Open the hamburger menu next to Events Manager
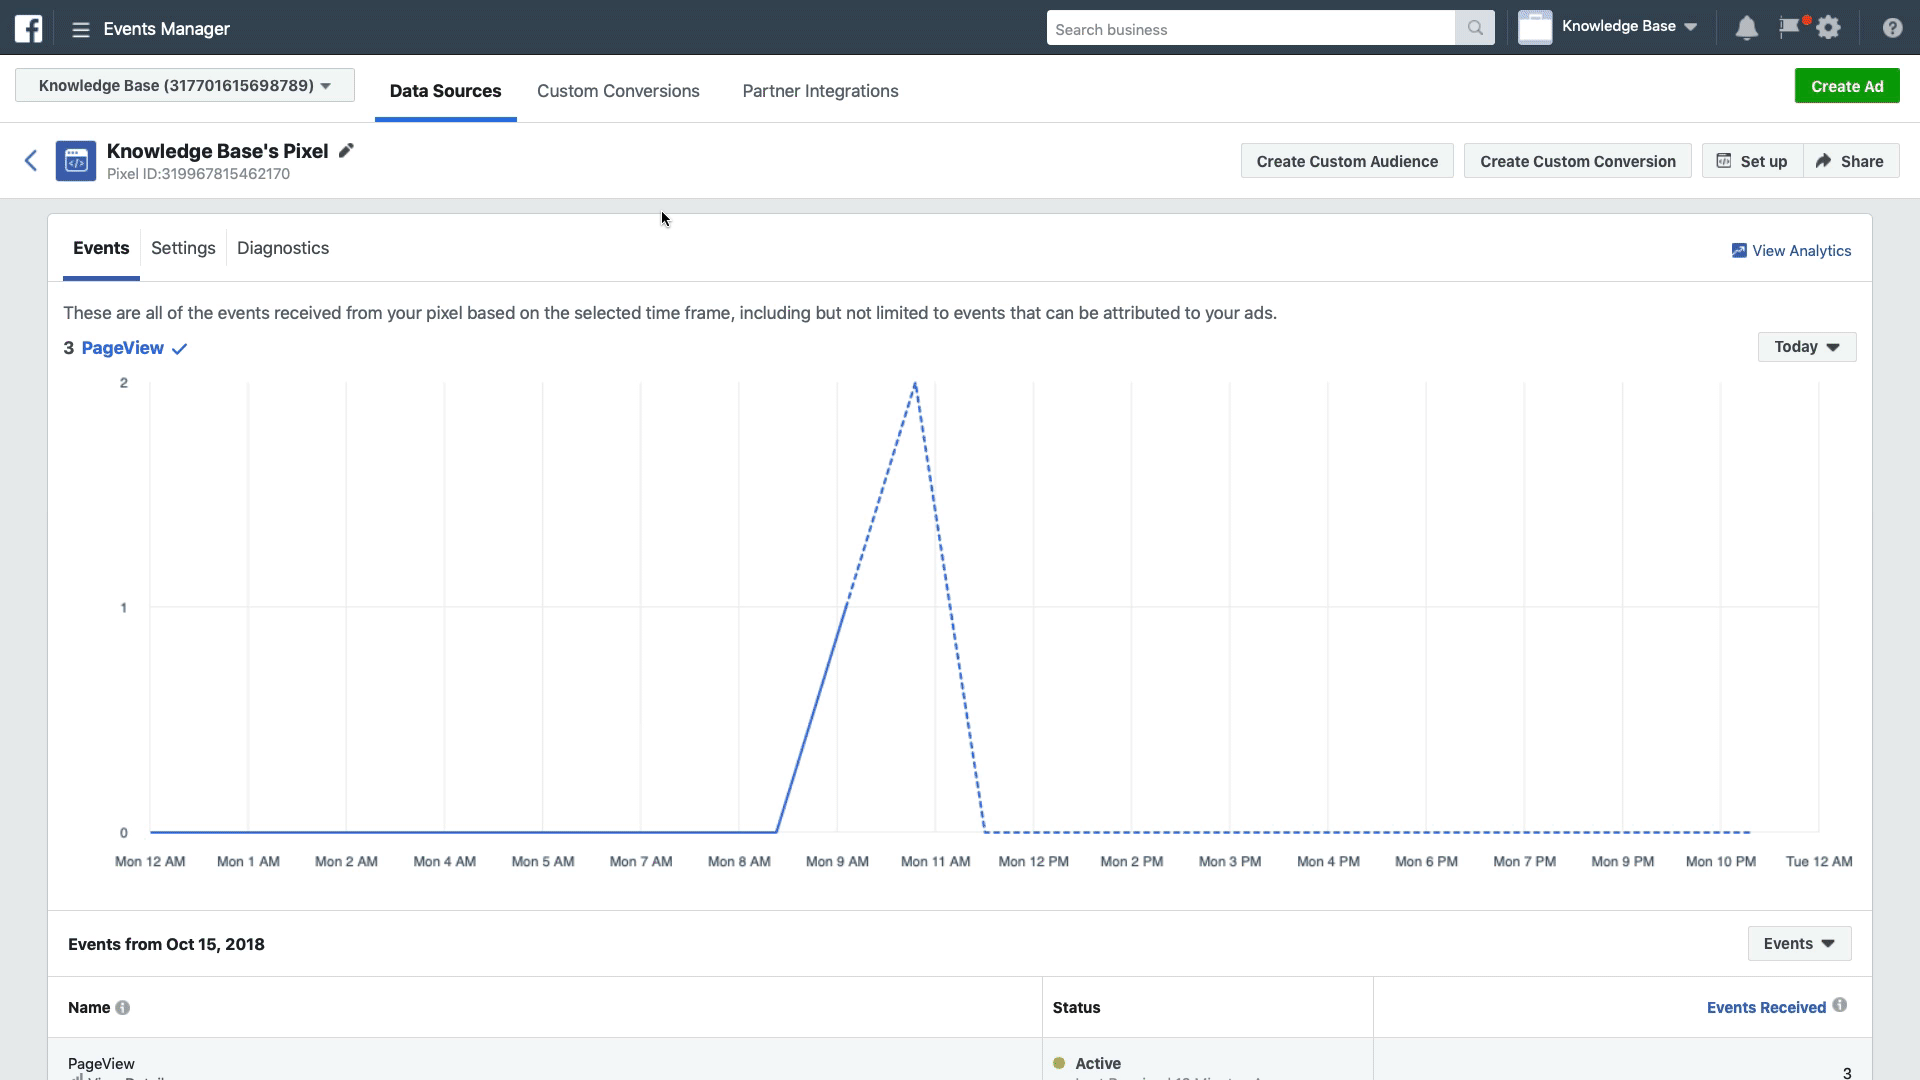Image resolution: width=1920 pixels, height=1080 pixels. coord(81,30)
